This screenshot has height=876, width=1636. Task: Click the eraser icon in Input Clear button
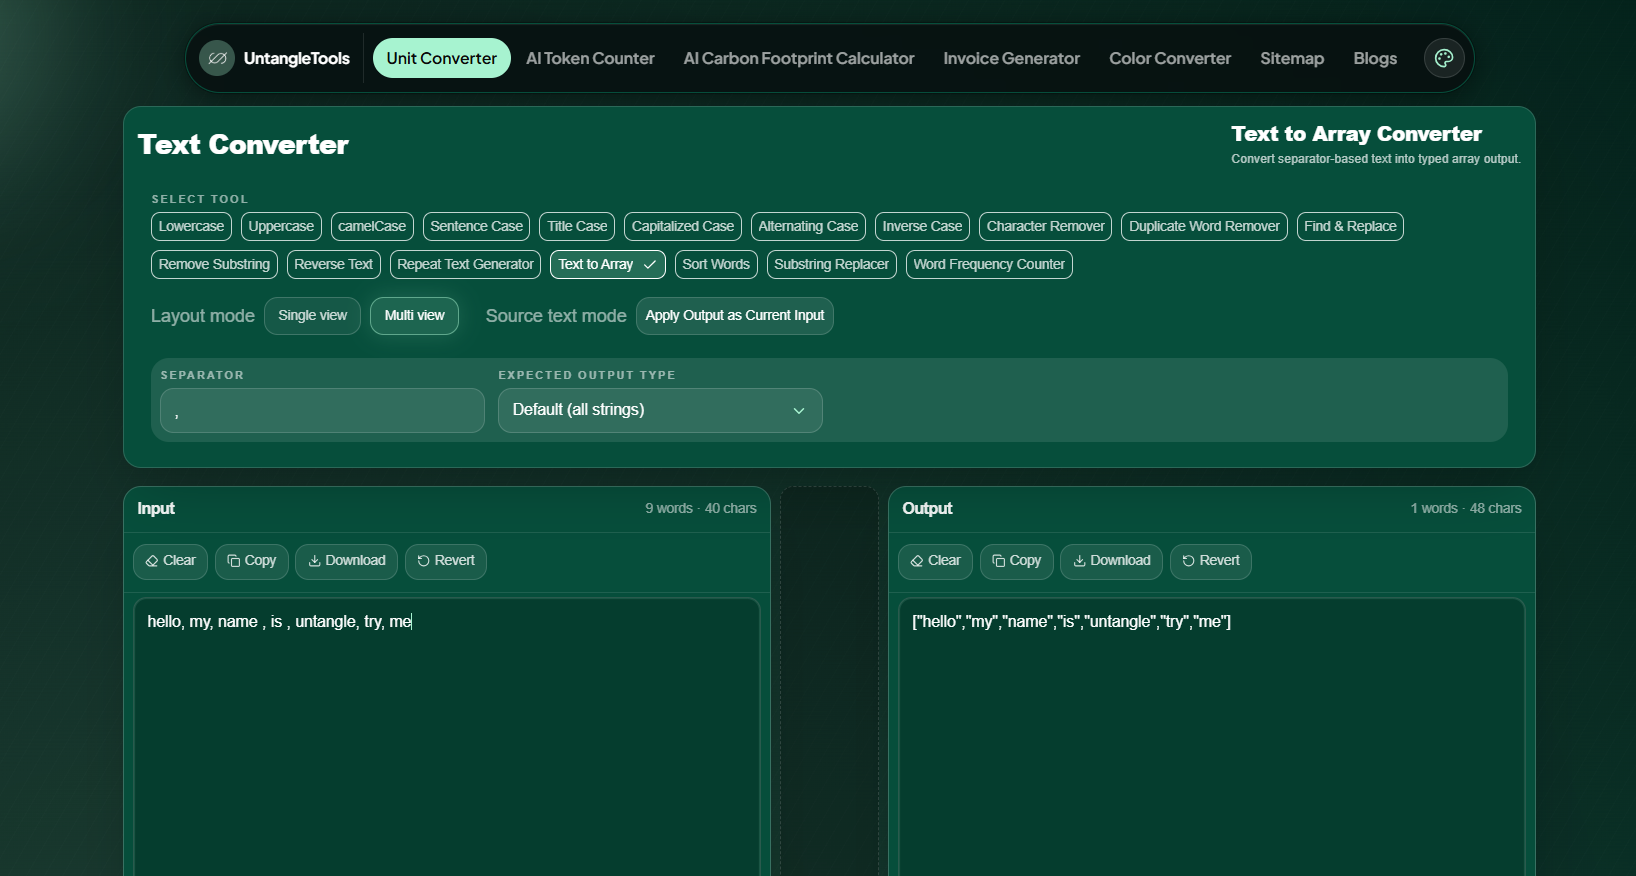152,561
